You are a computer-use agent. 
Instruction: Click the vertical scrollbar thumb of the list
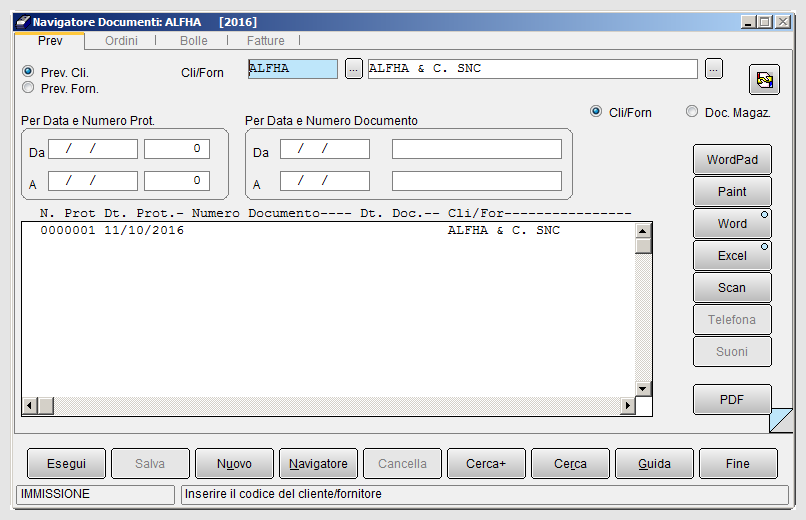643,246
